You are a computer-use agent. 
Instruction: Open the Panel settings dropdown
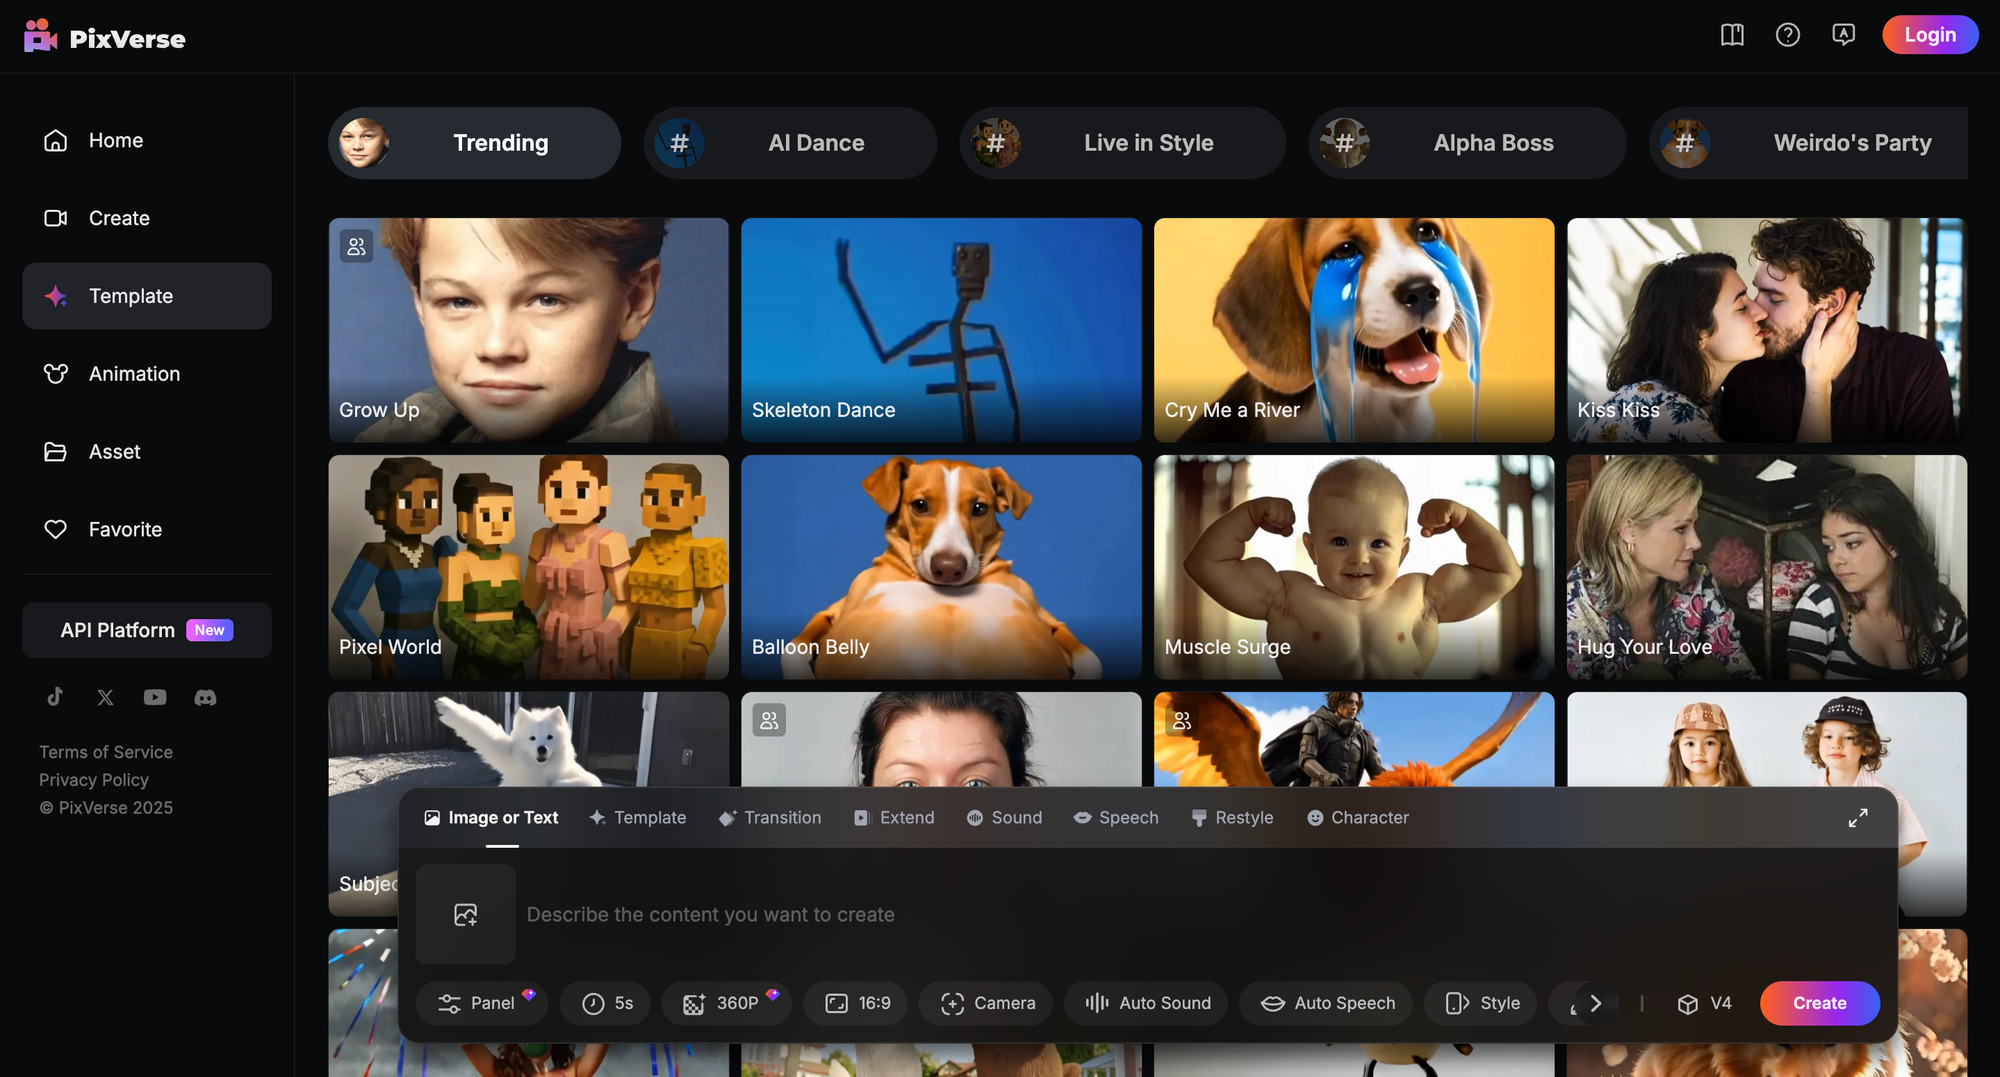(x=481, y=1003)
